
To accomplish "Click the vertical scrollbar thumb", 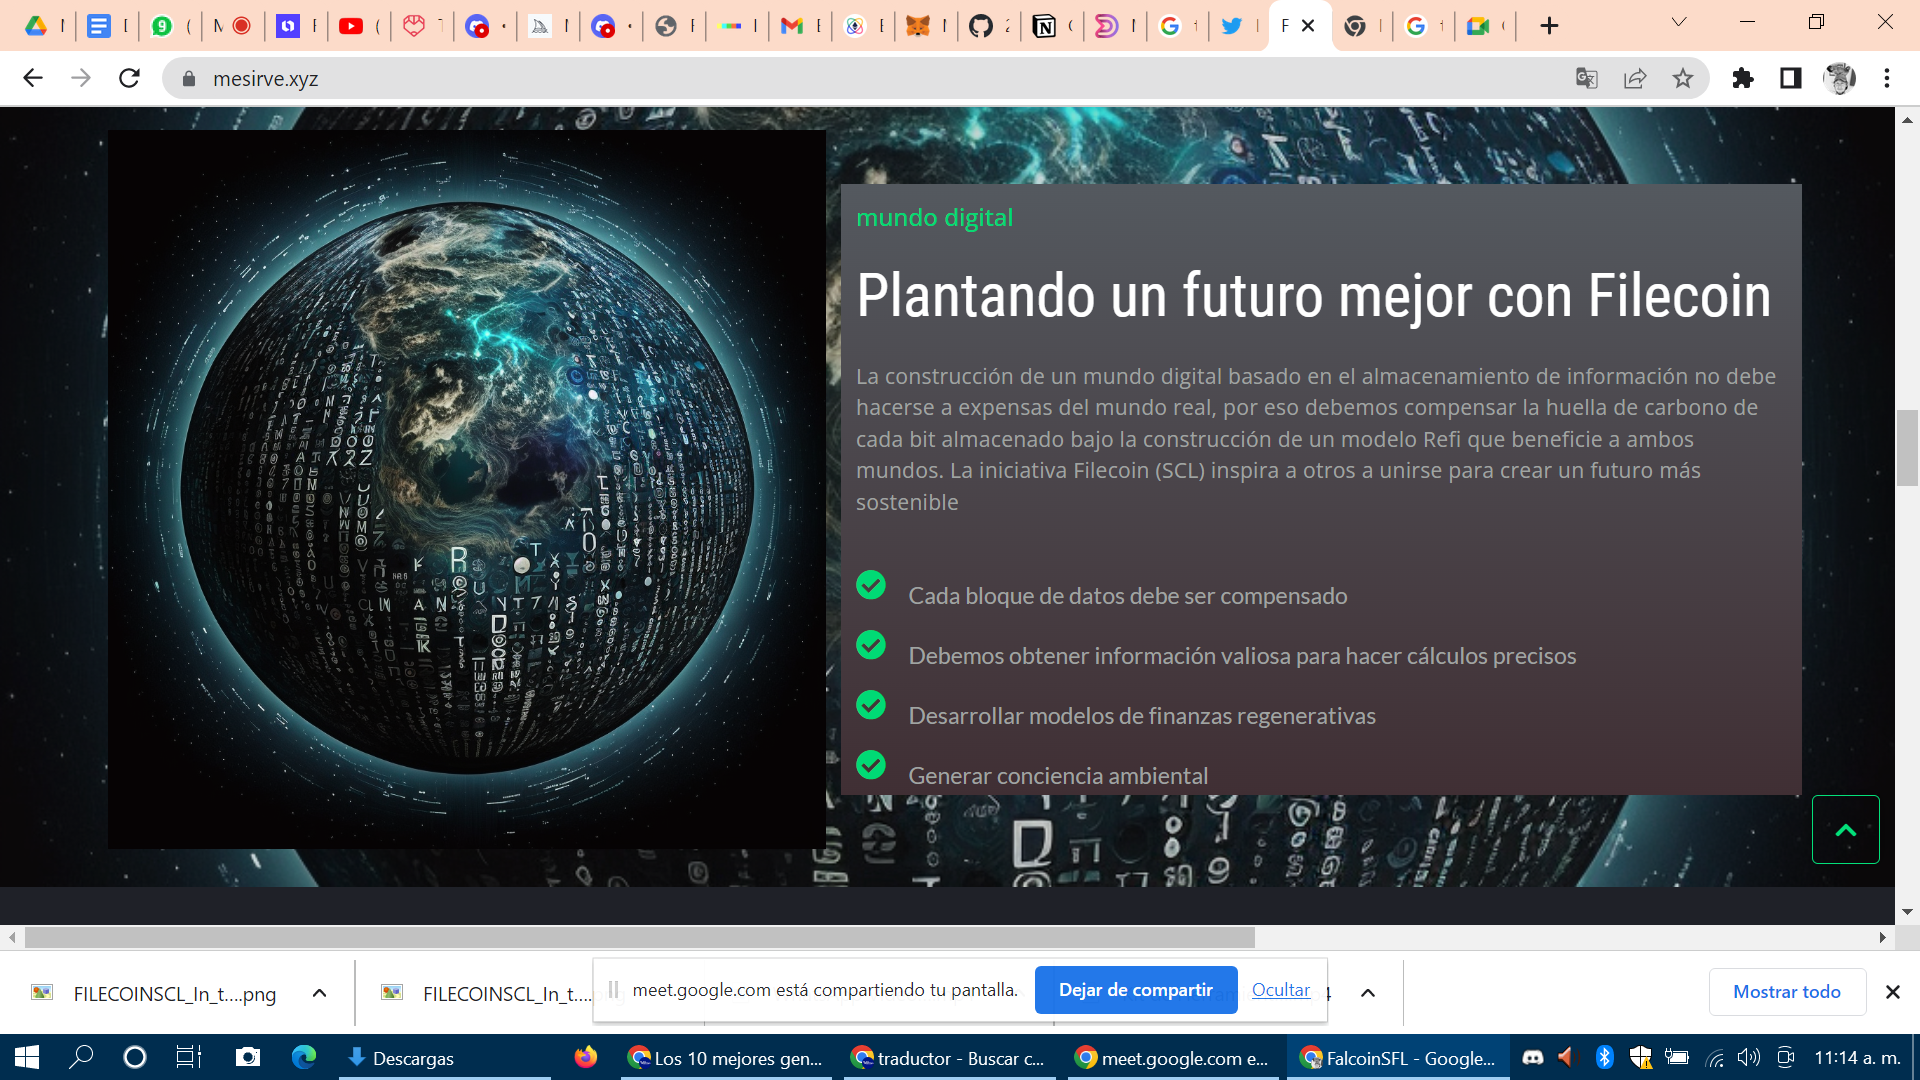I will (1907, 447).
